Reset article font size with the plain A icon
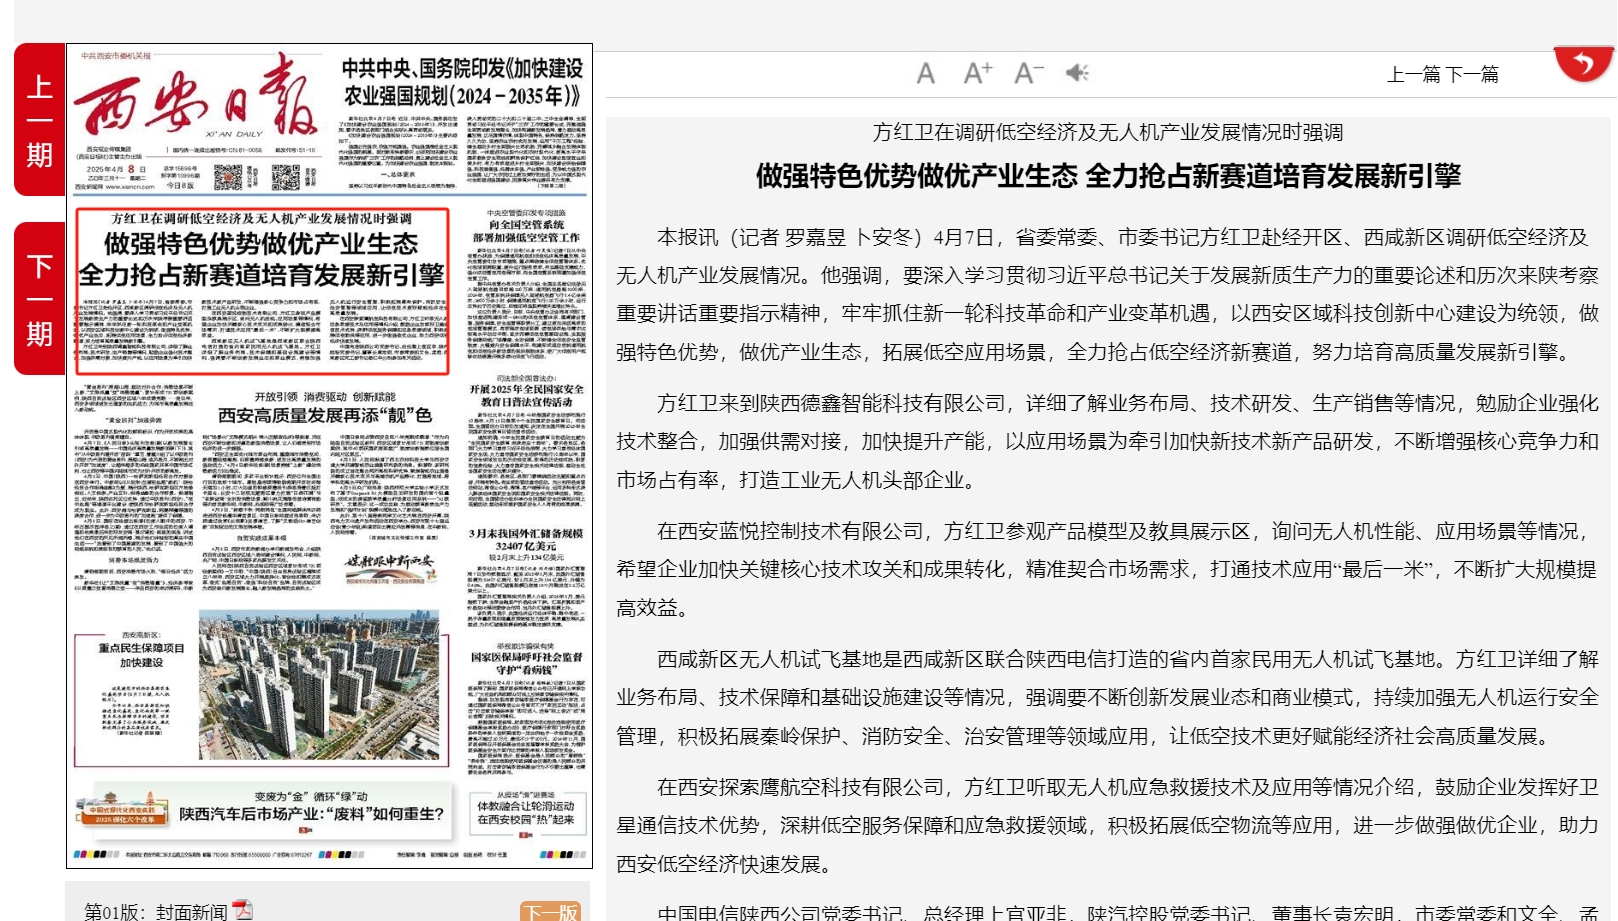The width and height of the screenshot is (1618, 921). tap(926, 73)
